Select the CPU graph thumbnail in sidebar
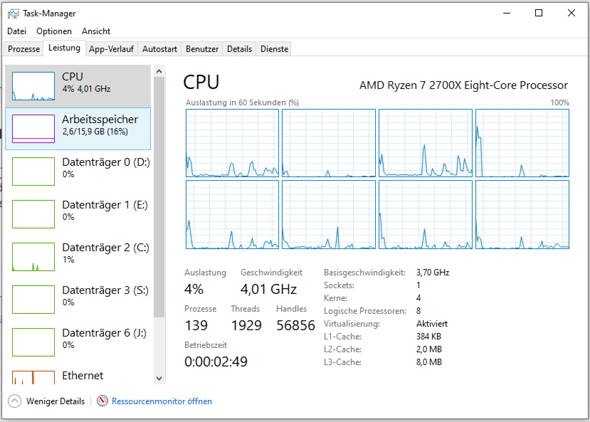This screenshot has width=590, height=422. tap(33, 86)
